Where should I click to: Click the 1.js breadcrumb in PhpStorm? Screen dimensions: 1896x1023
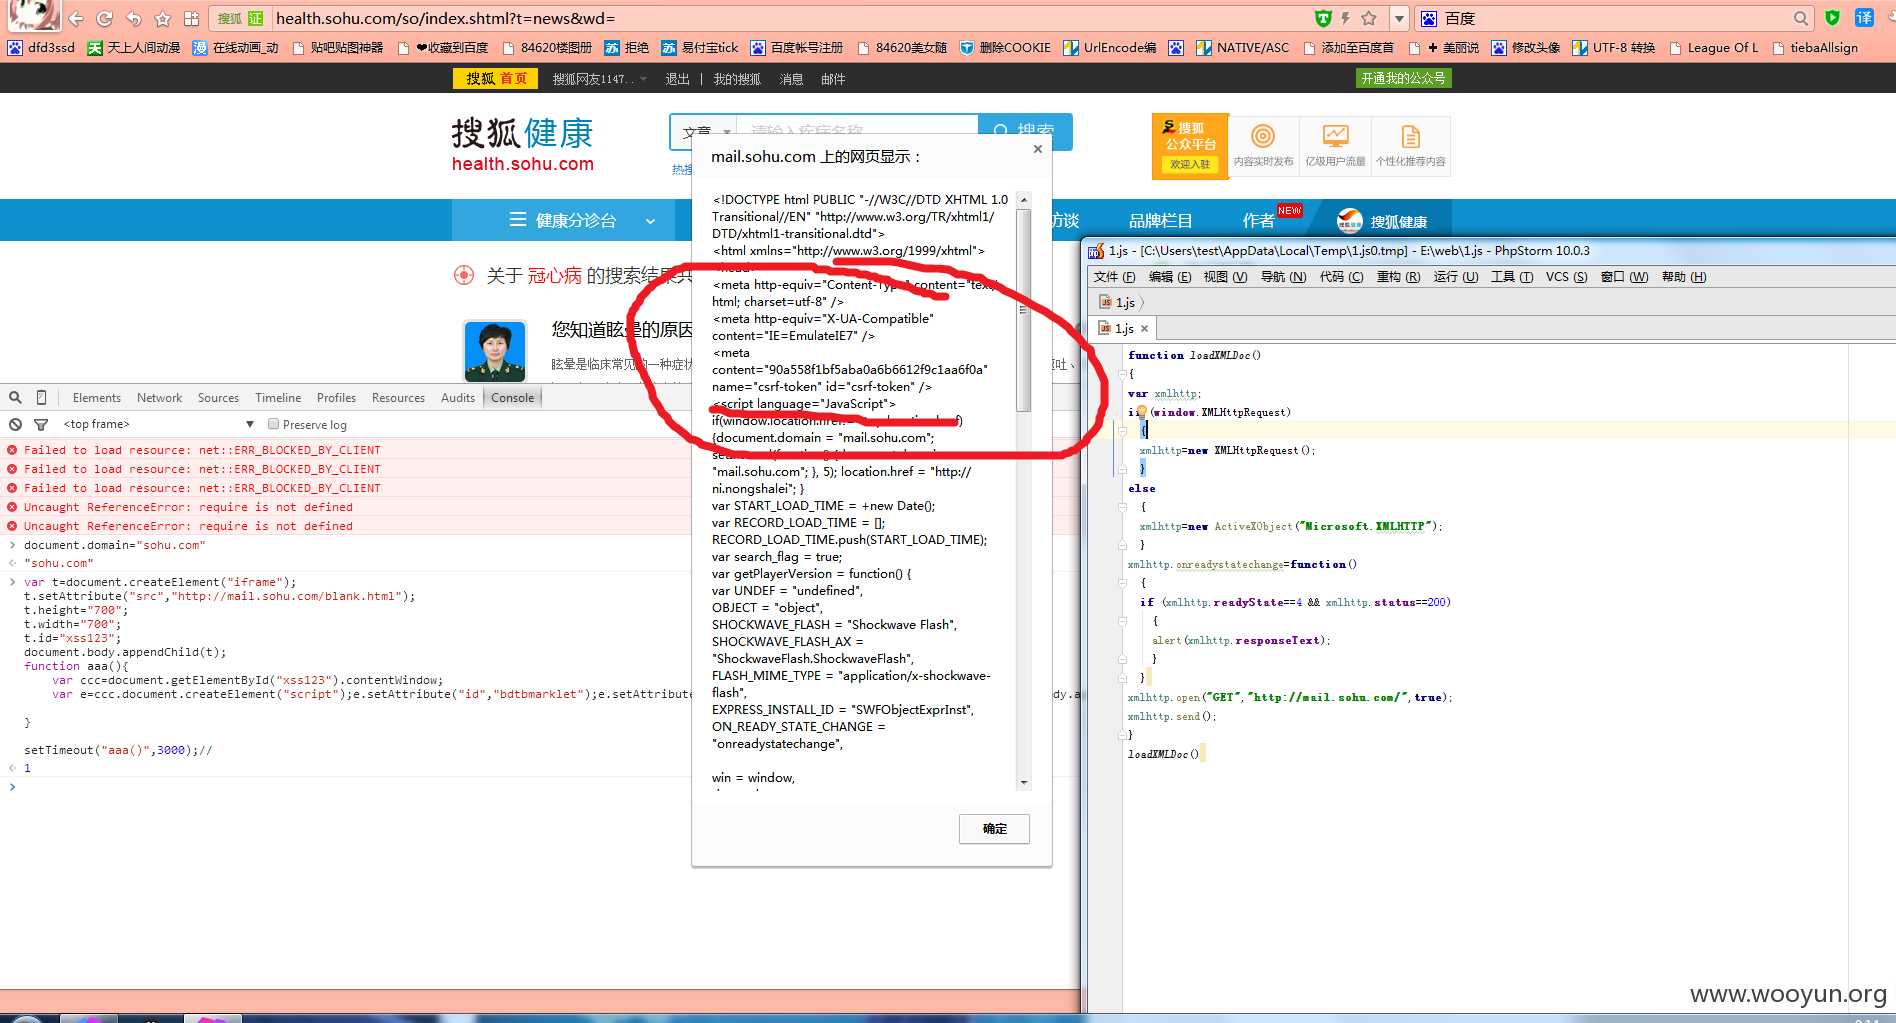(1117, 302)
